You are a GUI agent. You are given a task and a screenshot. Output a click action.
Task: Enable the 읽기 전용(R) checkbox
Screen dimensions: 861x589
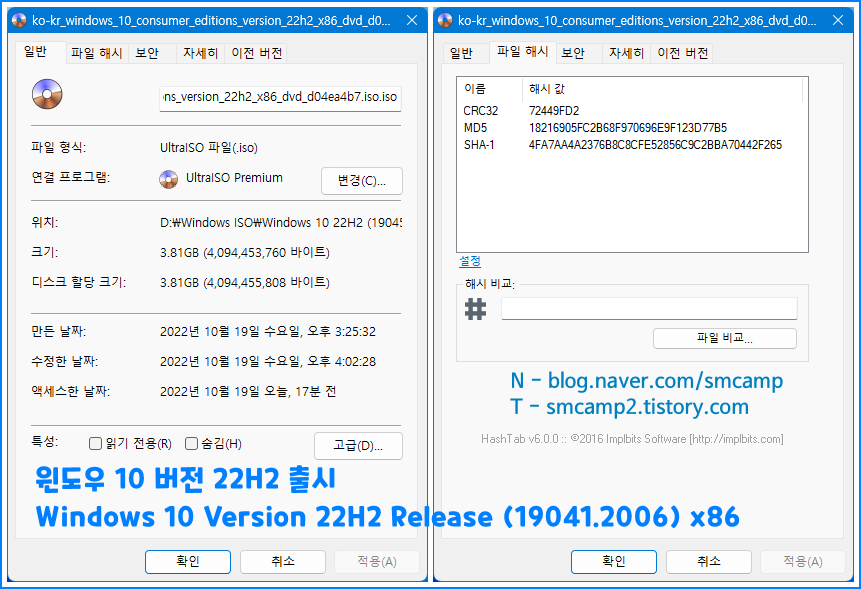96,444
